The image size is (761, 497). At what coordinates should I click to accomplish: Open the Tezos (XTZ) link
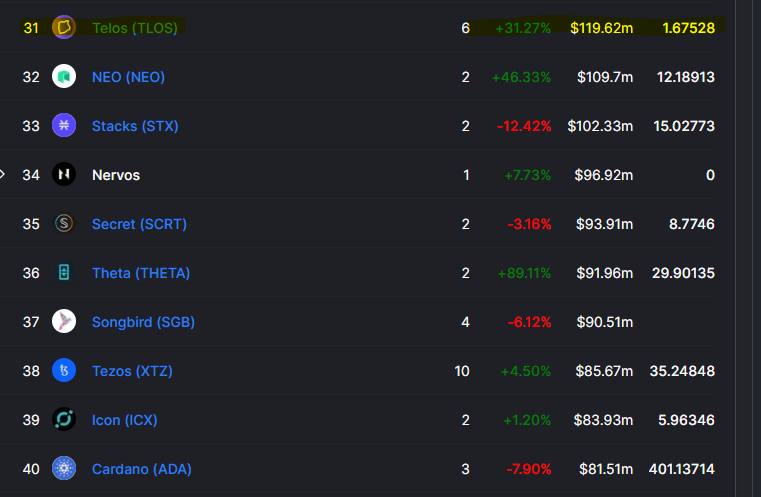click(132, 371)
